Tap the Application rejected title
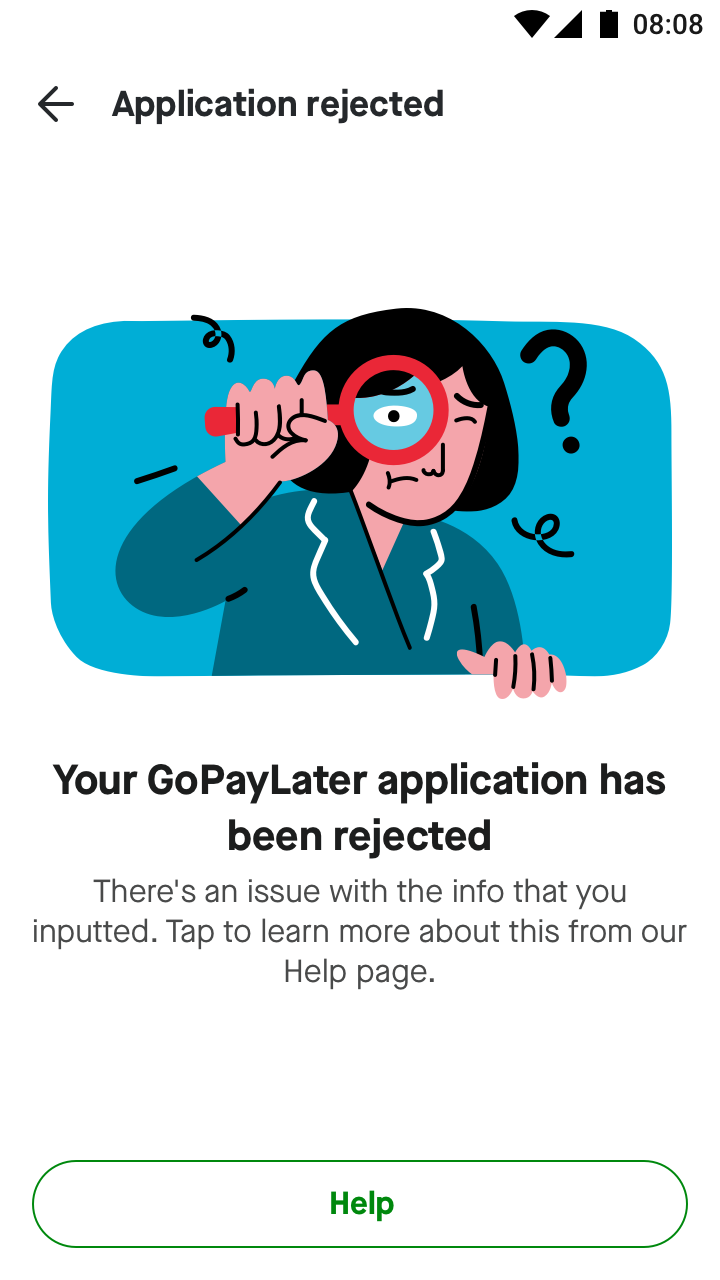720x1280 pixels. click(278, 104)
